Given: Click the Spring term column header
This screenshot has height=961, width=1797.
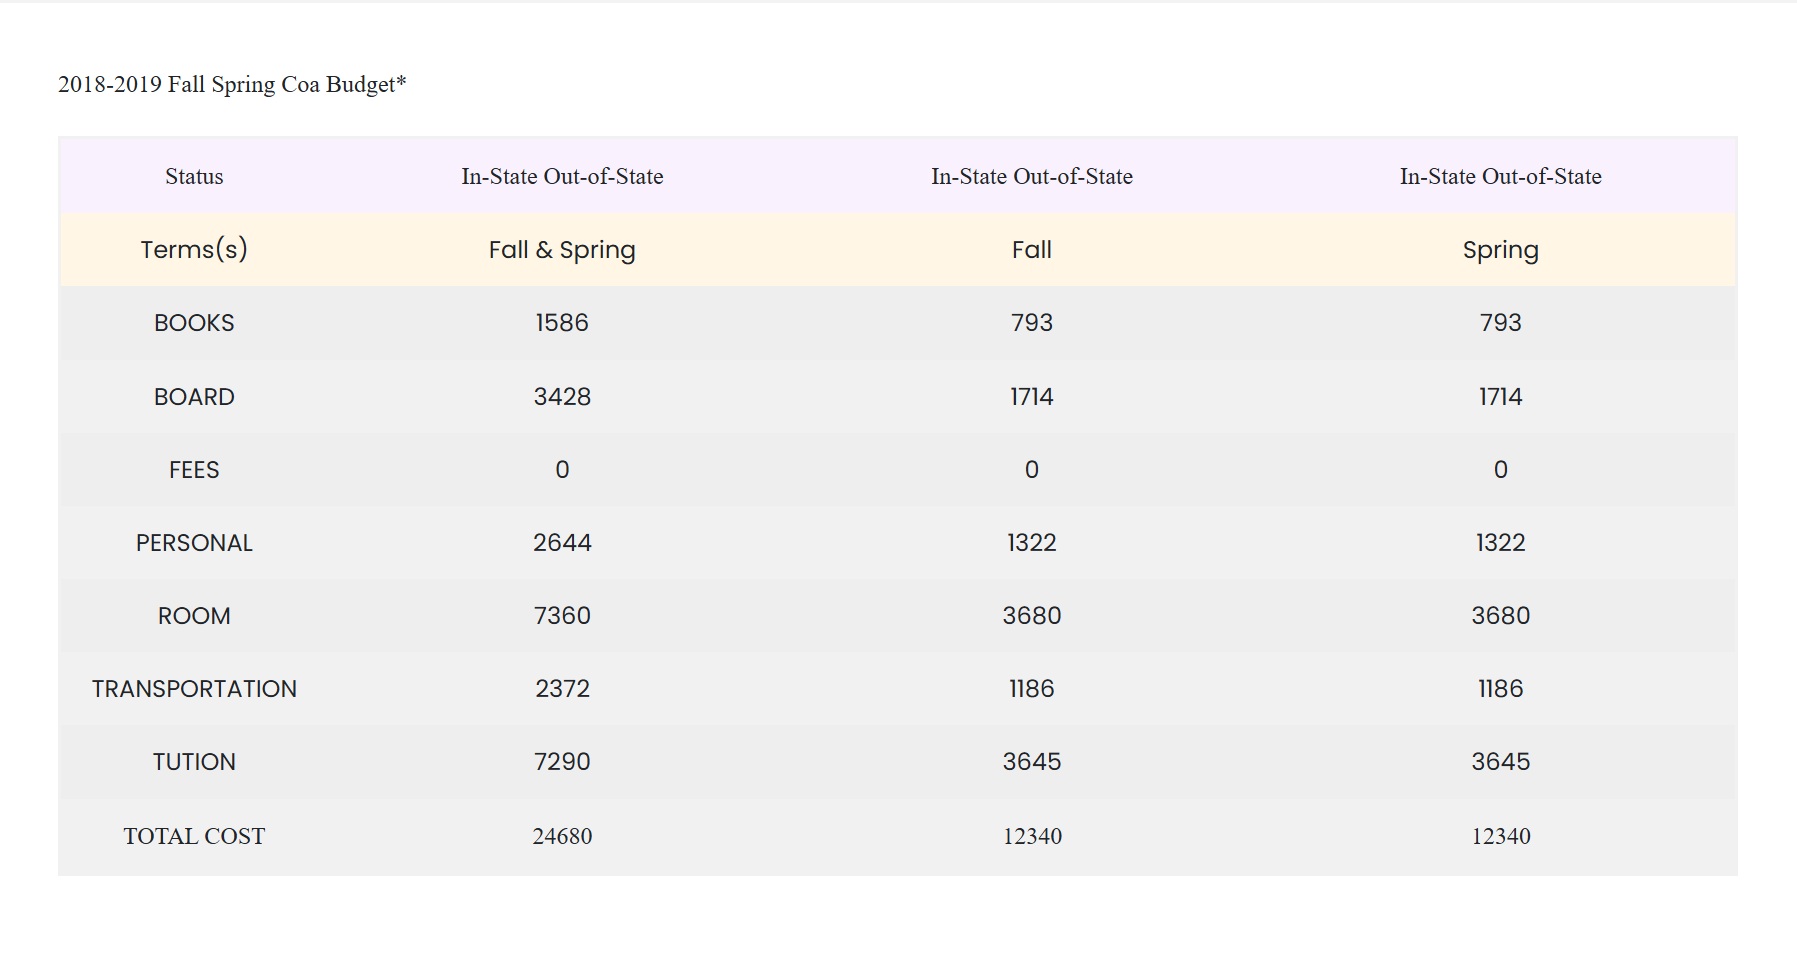Looking at the screenshot, I should coord(1500,250).
